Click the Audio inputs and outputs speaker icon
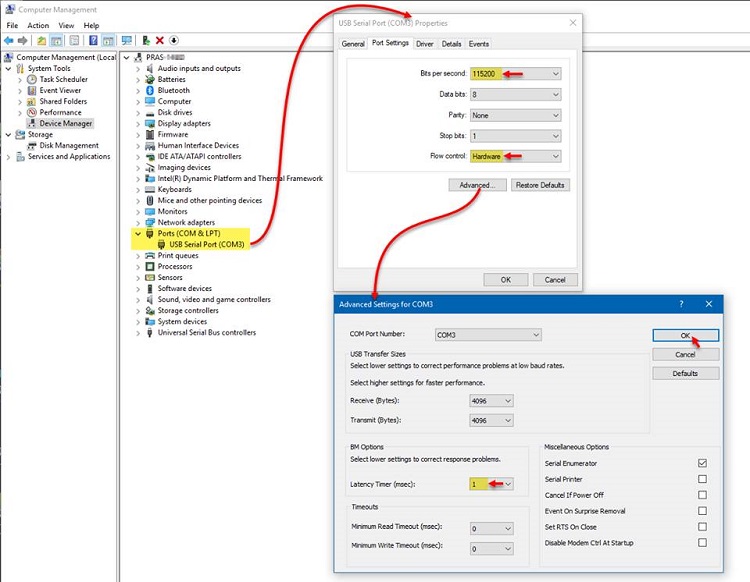This screenshot has height=582, width=750. click(150, 68)
